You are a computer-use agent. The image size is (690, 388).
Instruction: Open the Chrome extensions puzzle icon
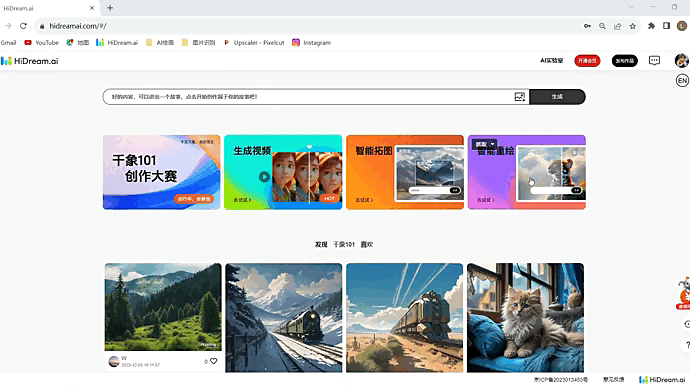(651, 26)
